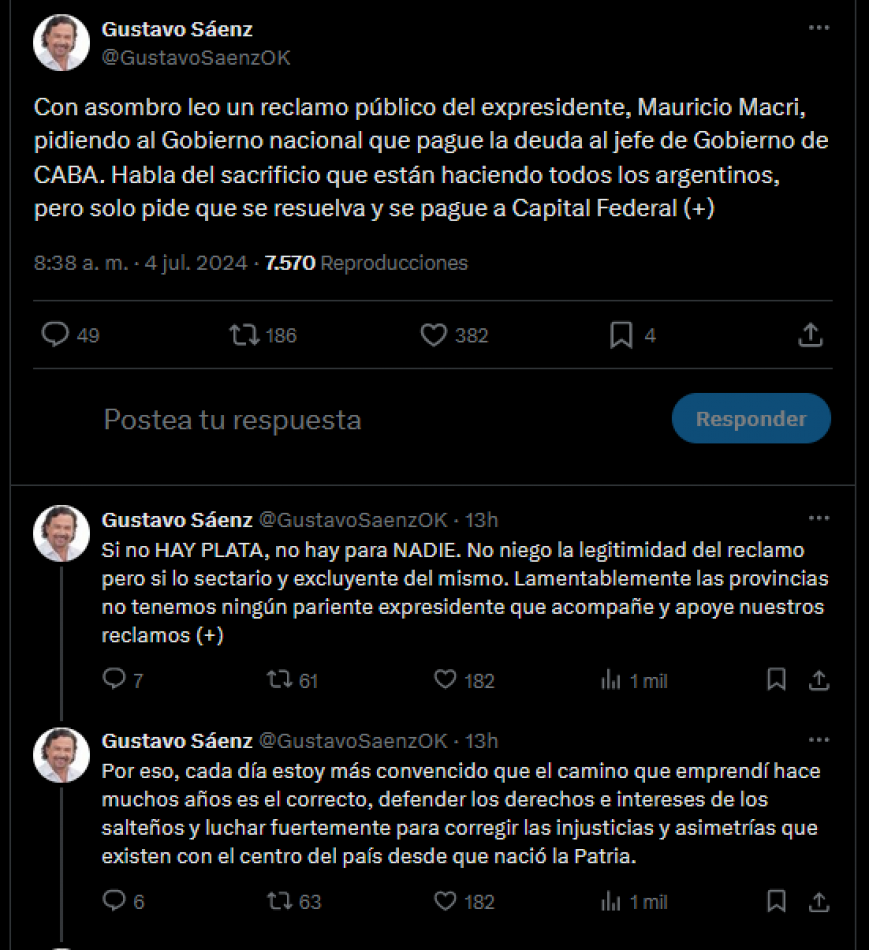Repost the HAY PLATA reply with 61 reposts

280,679
